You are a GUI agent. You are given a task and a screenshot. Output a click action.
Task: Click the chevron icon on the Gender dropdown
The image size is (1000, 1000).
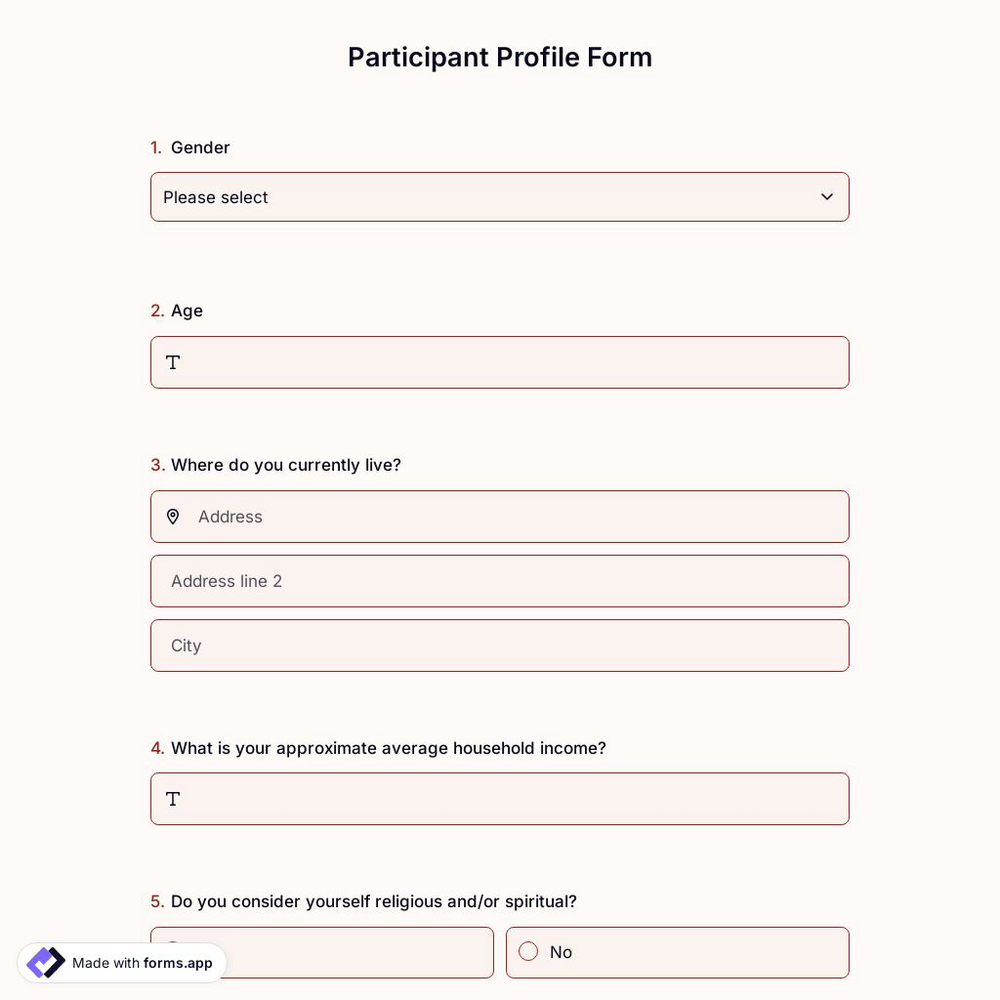point(827,197)
